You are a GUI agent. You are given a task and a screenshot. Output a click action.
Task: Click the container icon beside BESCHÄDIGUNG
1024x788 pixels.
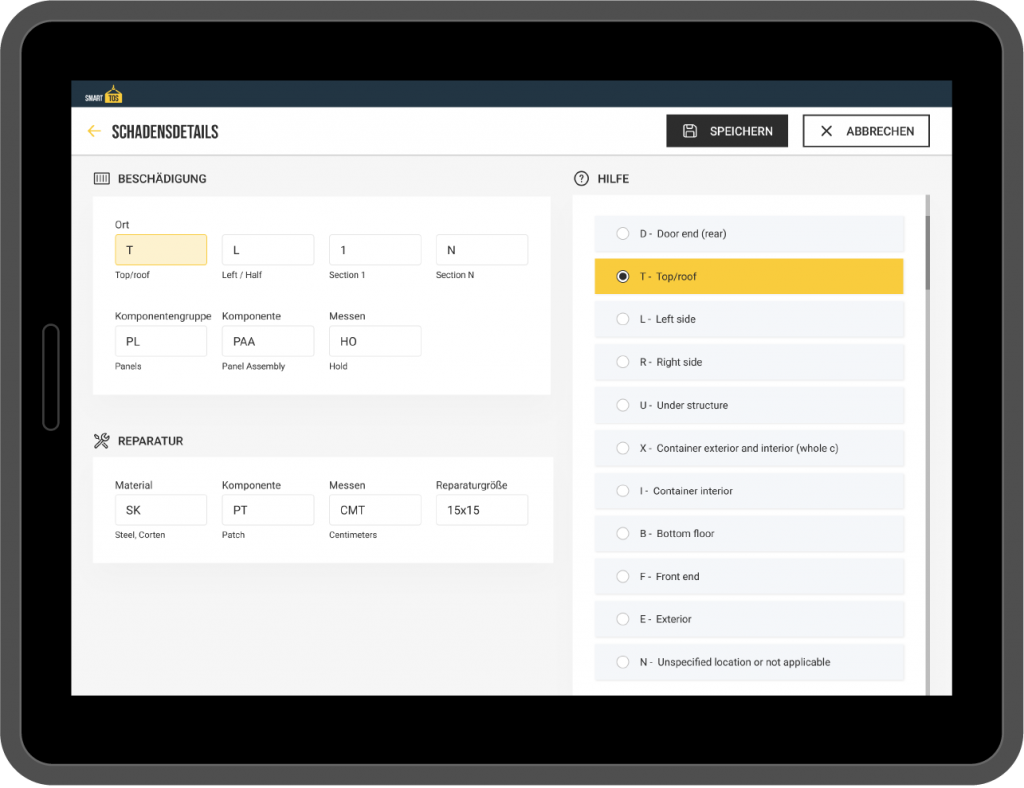point(100,179)
